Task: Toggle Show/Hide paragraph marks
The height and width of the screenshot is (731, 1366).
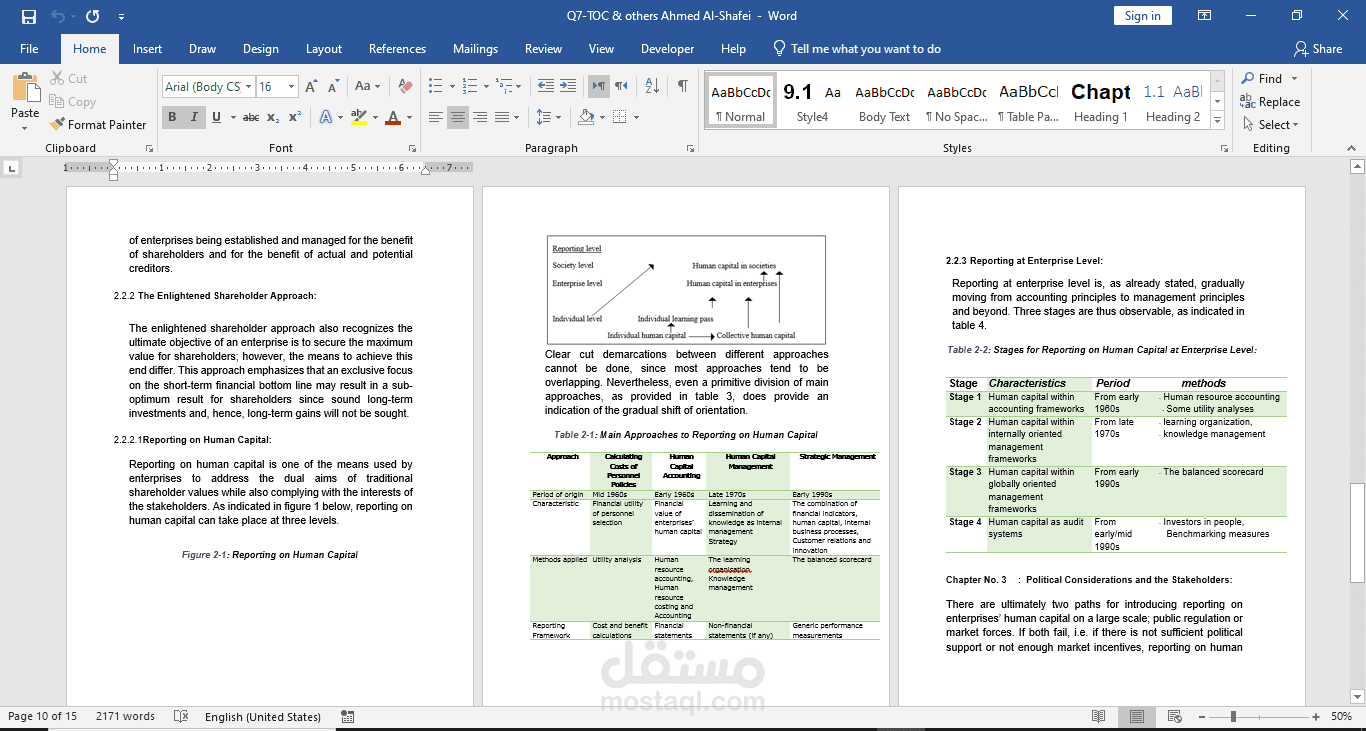Action: coord(682,87)
